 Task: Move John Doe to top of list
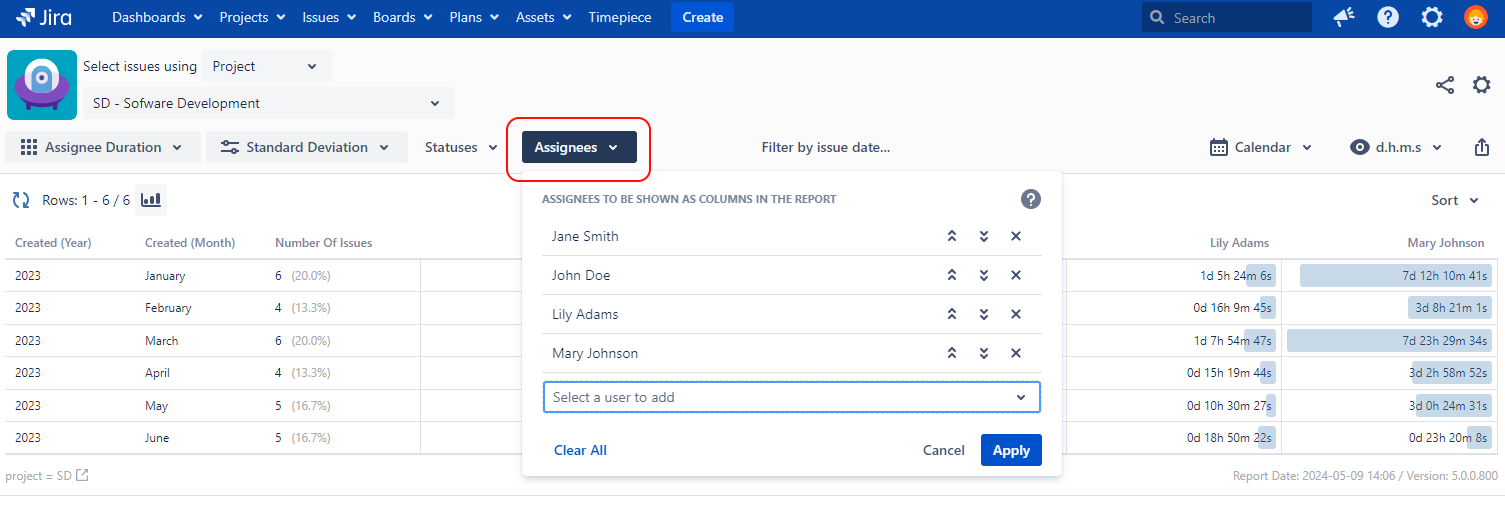click(x=952, y=275)
